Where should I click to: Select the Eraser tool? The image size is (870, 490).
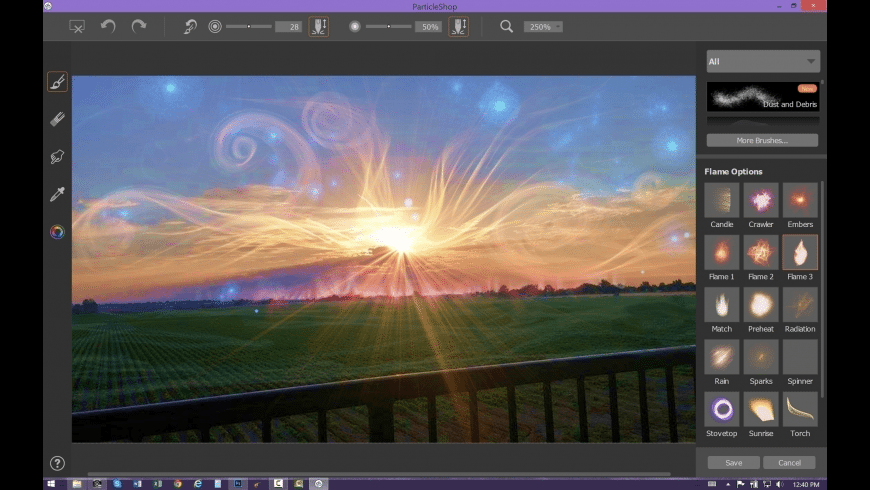tap(57, 119)
